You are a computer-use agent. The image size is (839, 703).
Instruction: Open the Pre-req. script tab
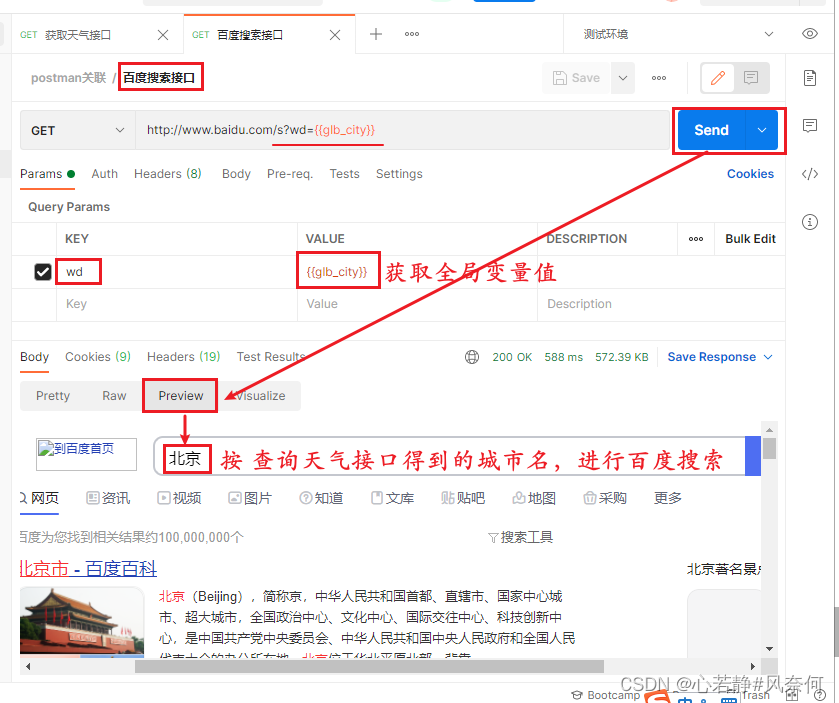(290, 174)
